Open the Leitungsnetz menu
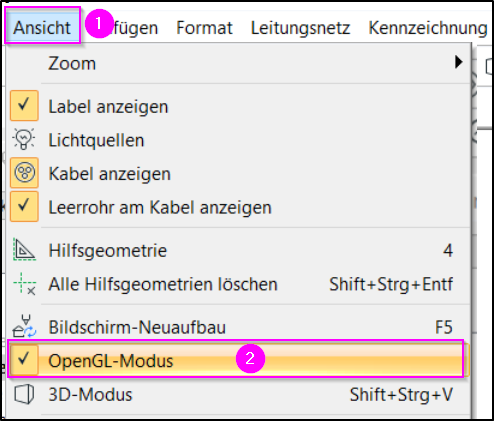 tap(300, 28)
